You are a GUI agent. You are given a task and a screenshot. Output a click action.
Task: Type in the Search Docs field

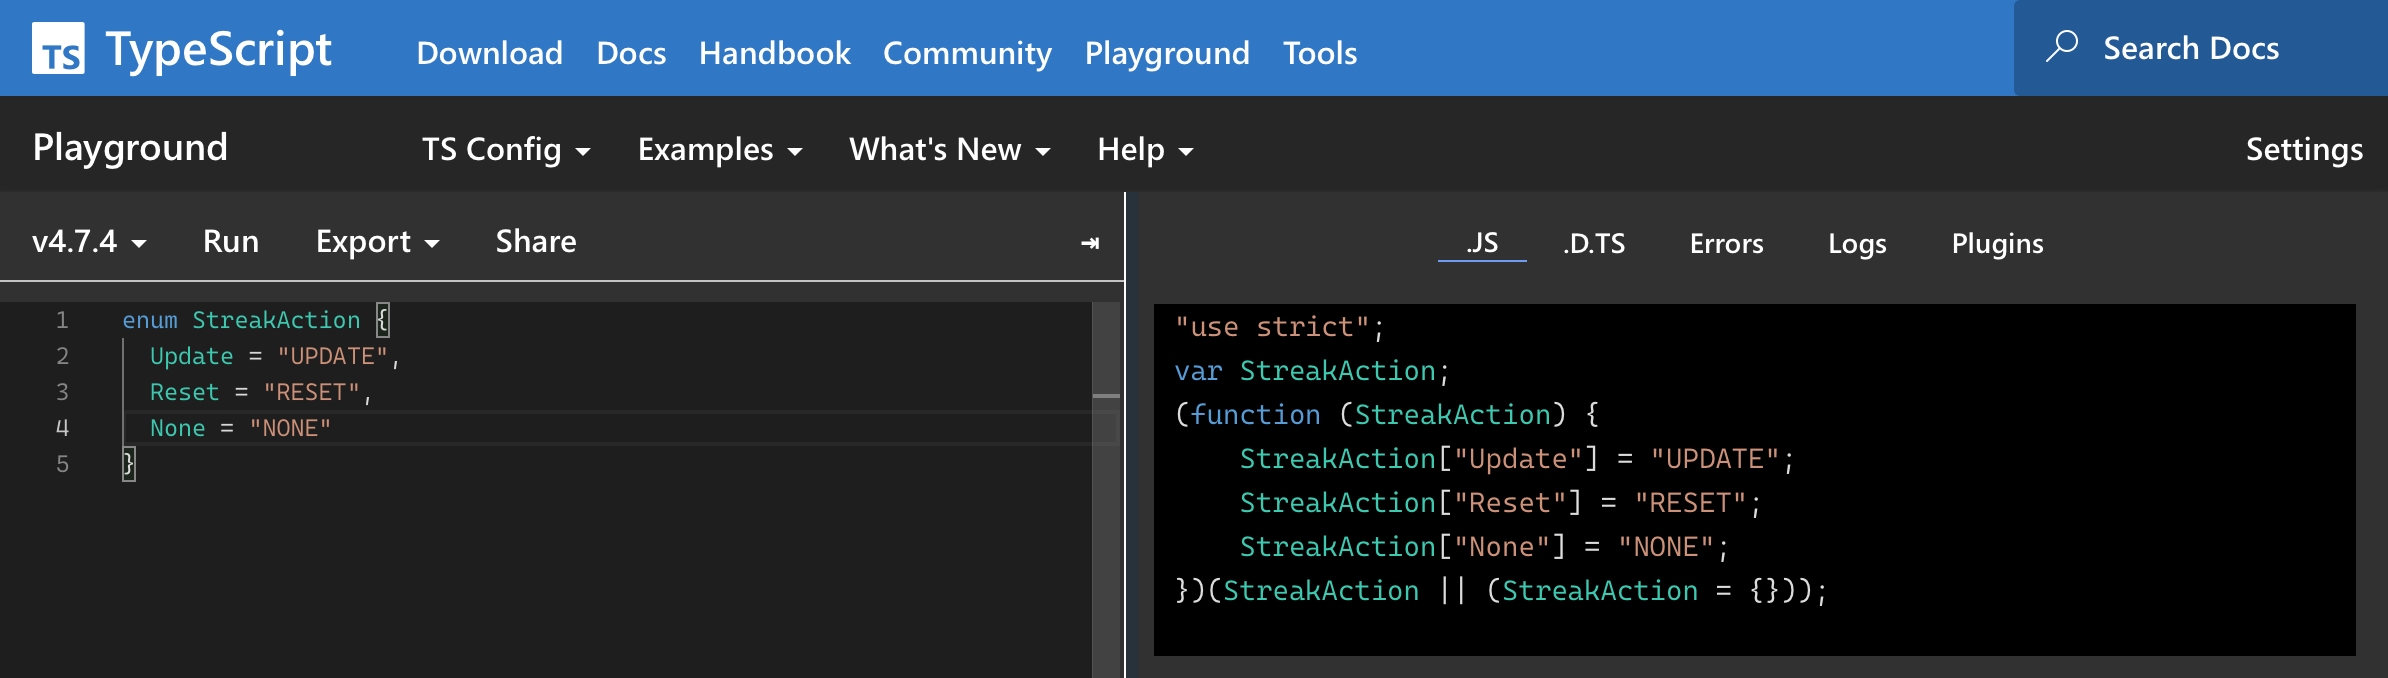pos(2190,48)
